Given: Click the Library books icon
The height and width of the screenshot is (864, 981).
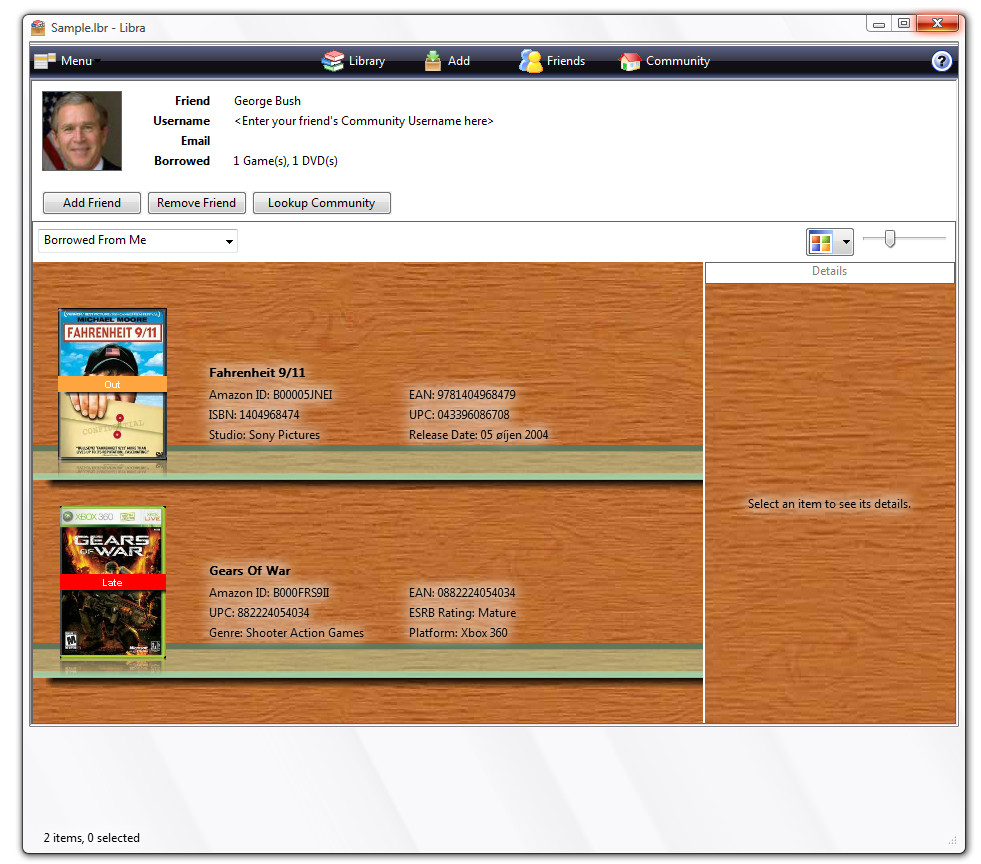Looking at the screenshot, I should coord(333,61).
